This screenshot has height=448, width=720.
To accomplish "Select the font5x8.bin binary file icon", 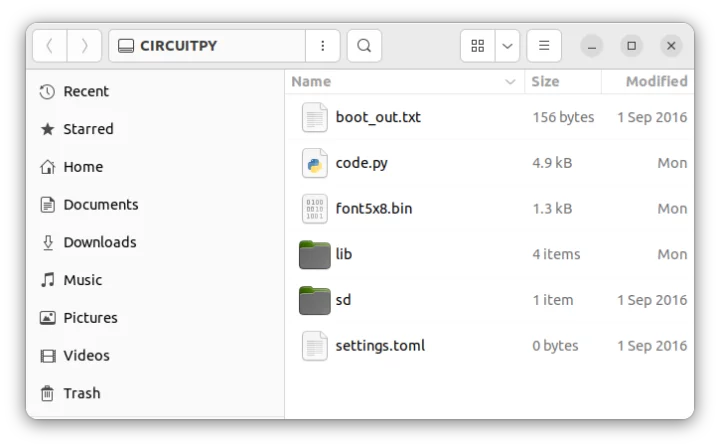I will pos(315,209).
